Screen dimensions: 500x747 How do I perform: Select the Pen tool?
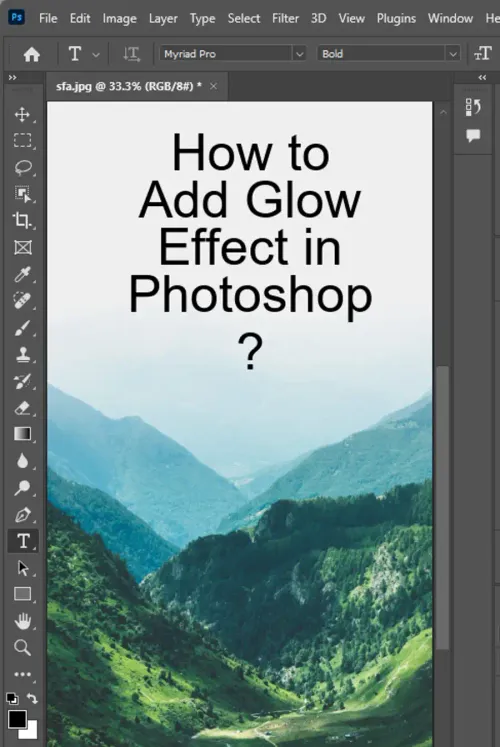pos(22,515)
